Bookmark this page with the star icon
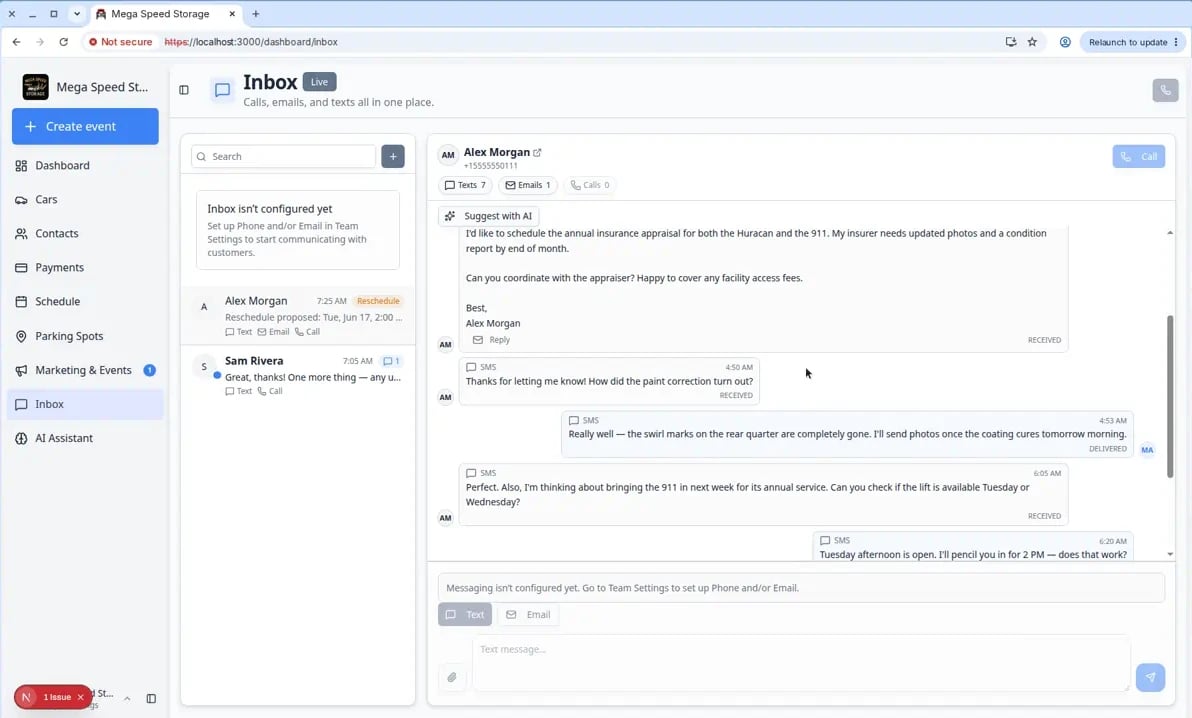This screenshot has width=1192, height=718. [1032, 42]
